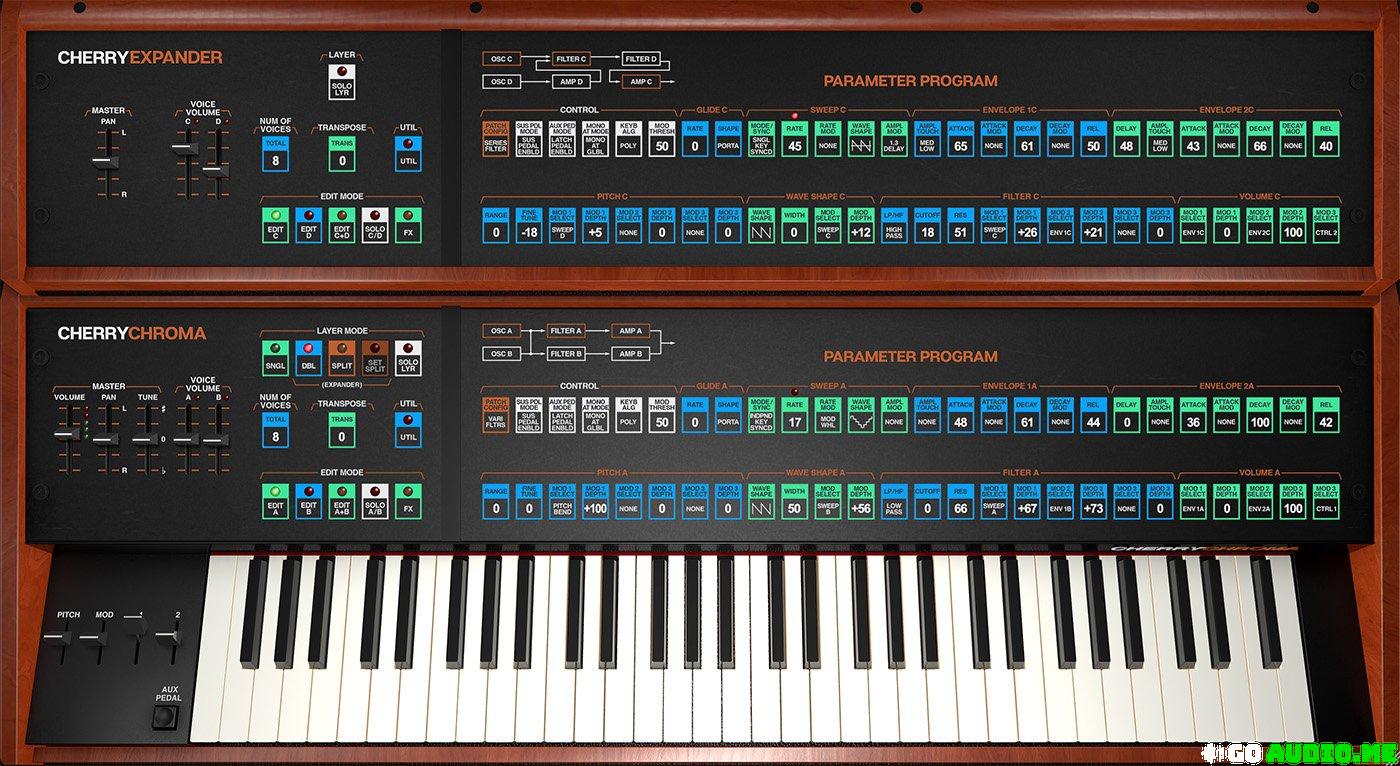Select Sweep A wave shape icon button
This screenshot has width=1400, height=766.
[x=861, y=415]
